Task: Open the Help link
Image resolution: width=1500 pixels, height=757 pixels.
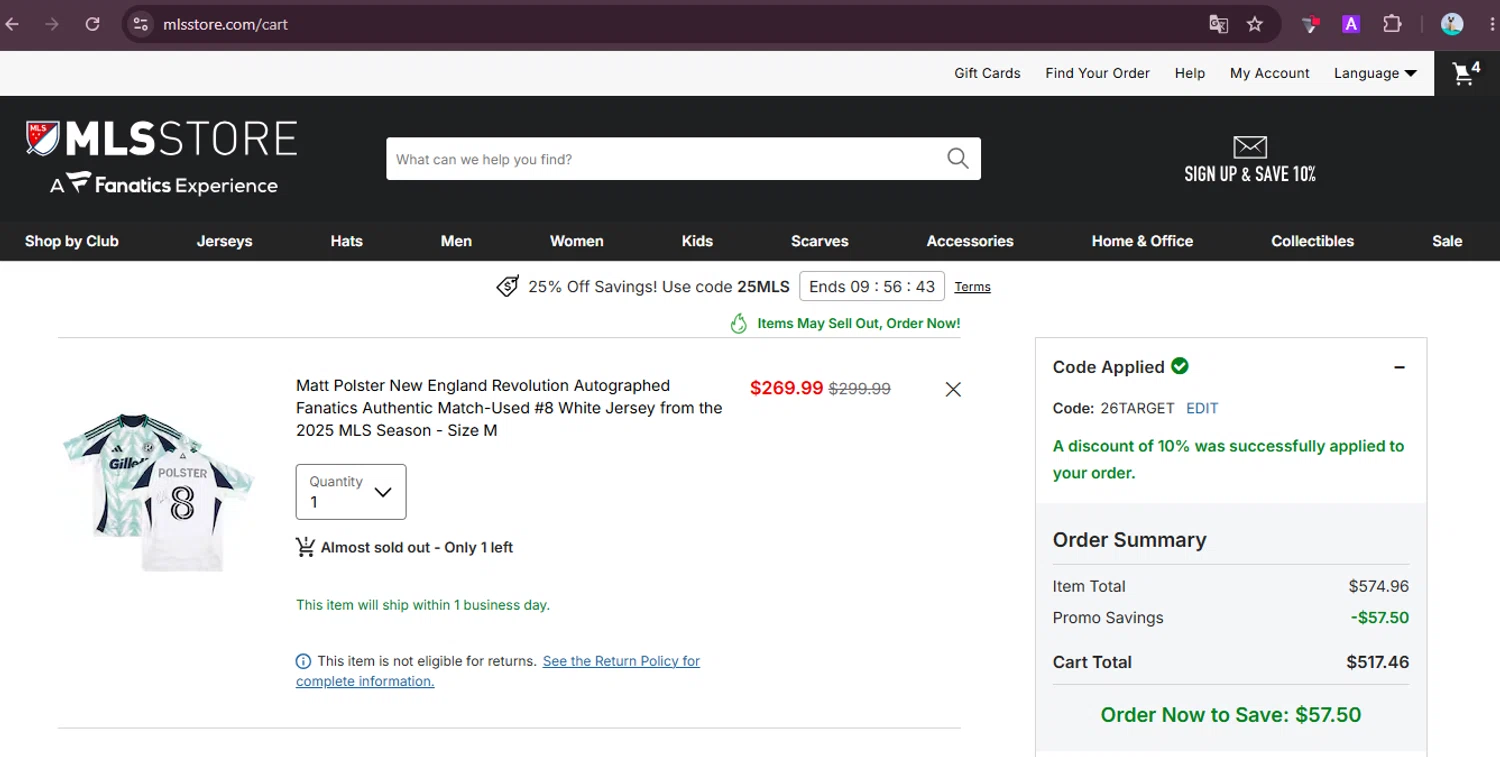Action: pyautogui.click(x=1190, y=73)
